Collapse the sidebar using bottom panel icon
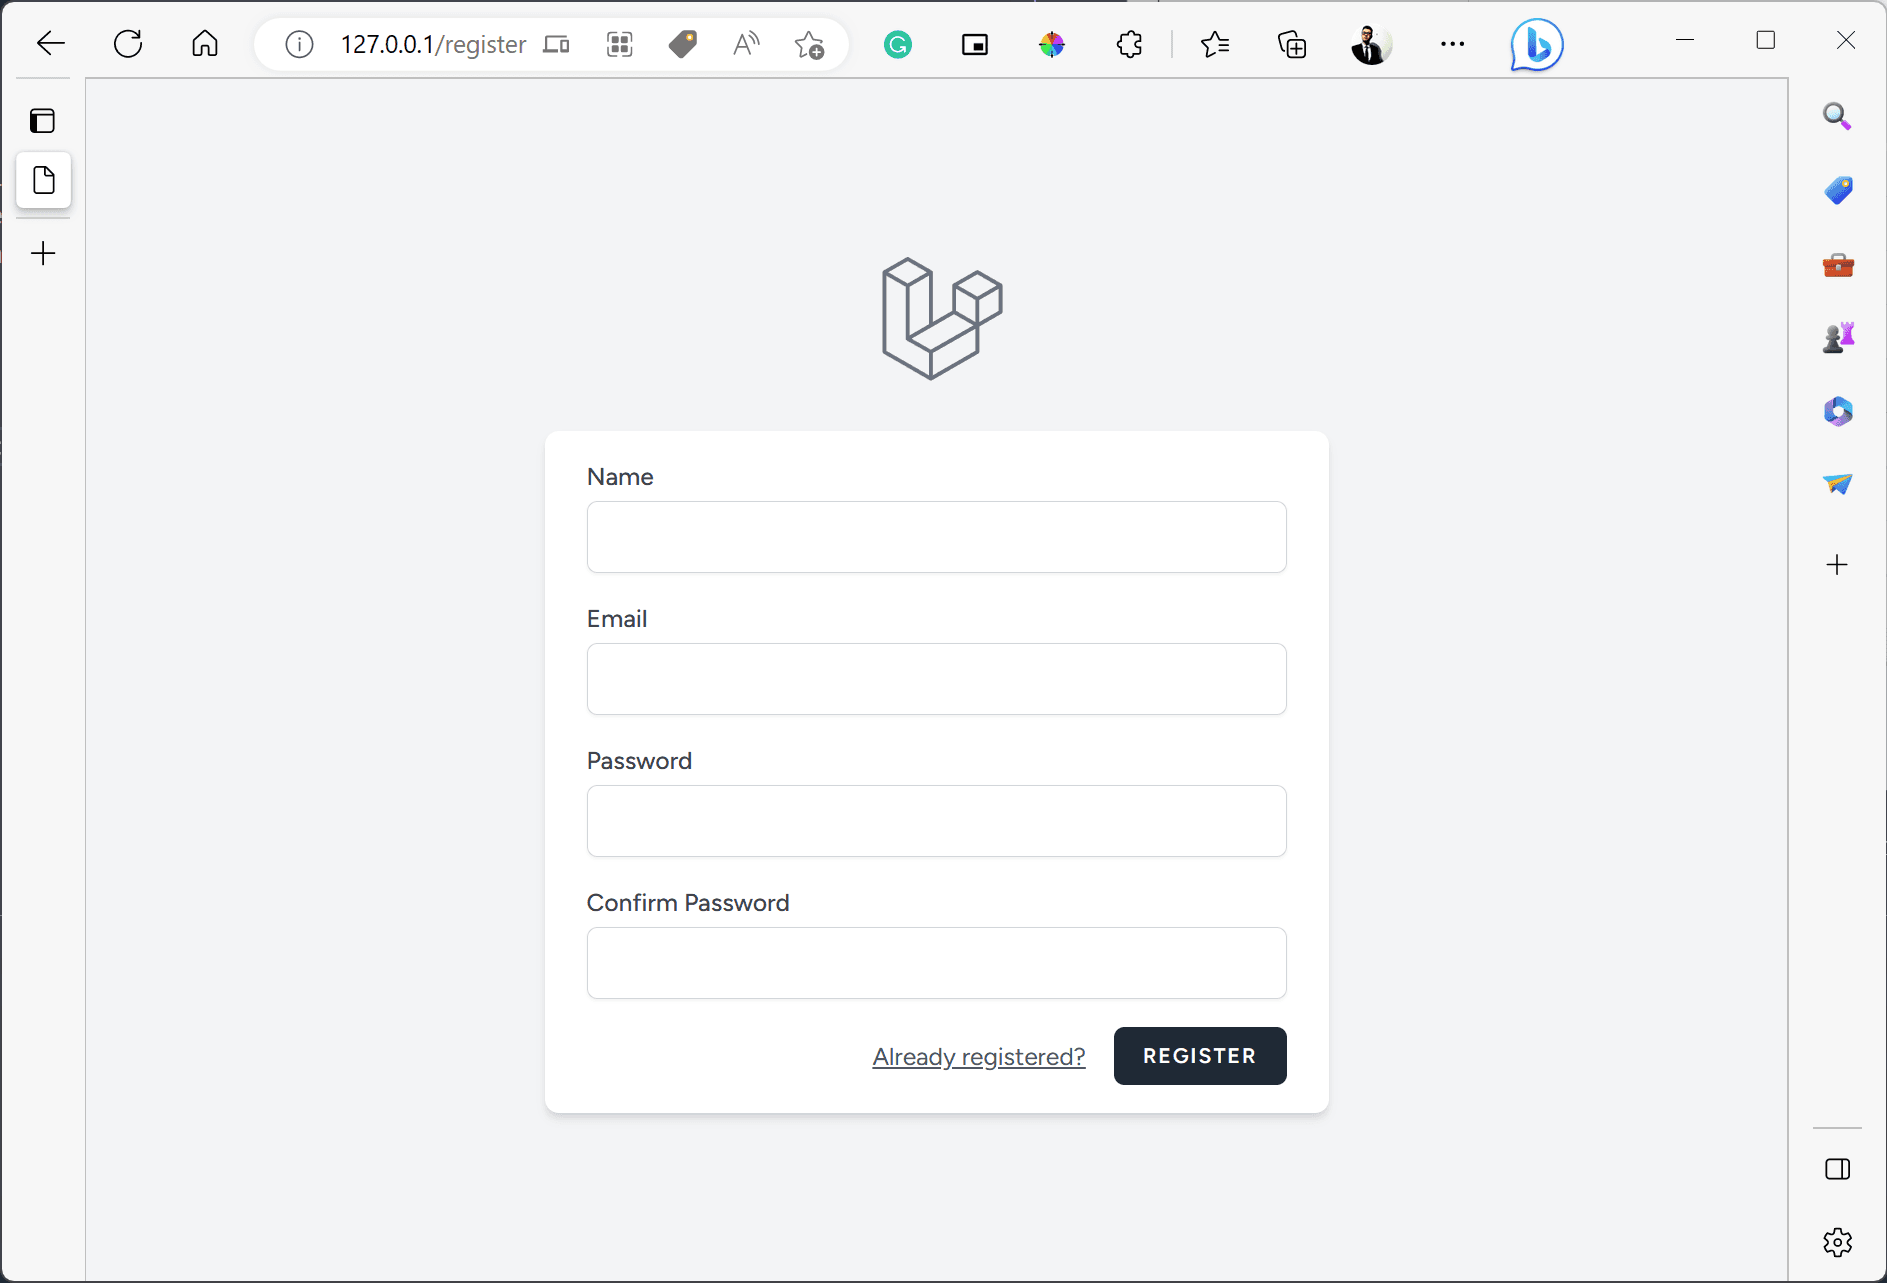Image resolution: width=1887 pixels, height=1283 pixels. 1838,1168
